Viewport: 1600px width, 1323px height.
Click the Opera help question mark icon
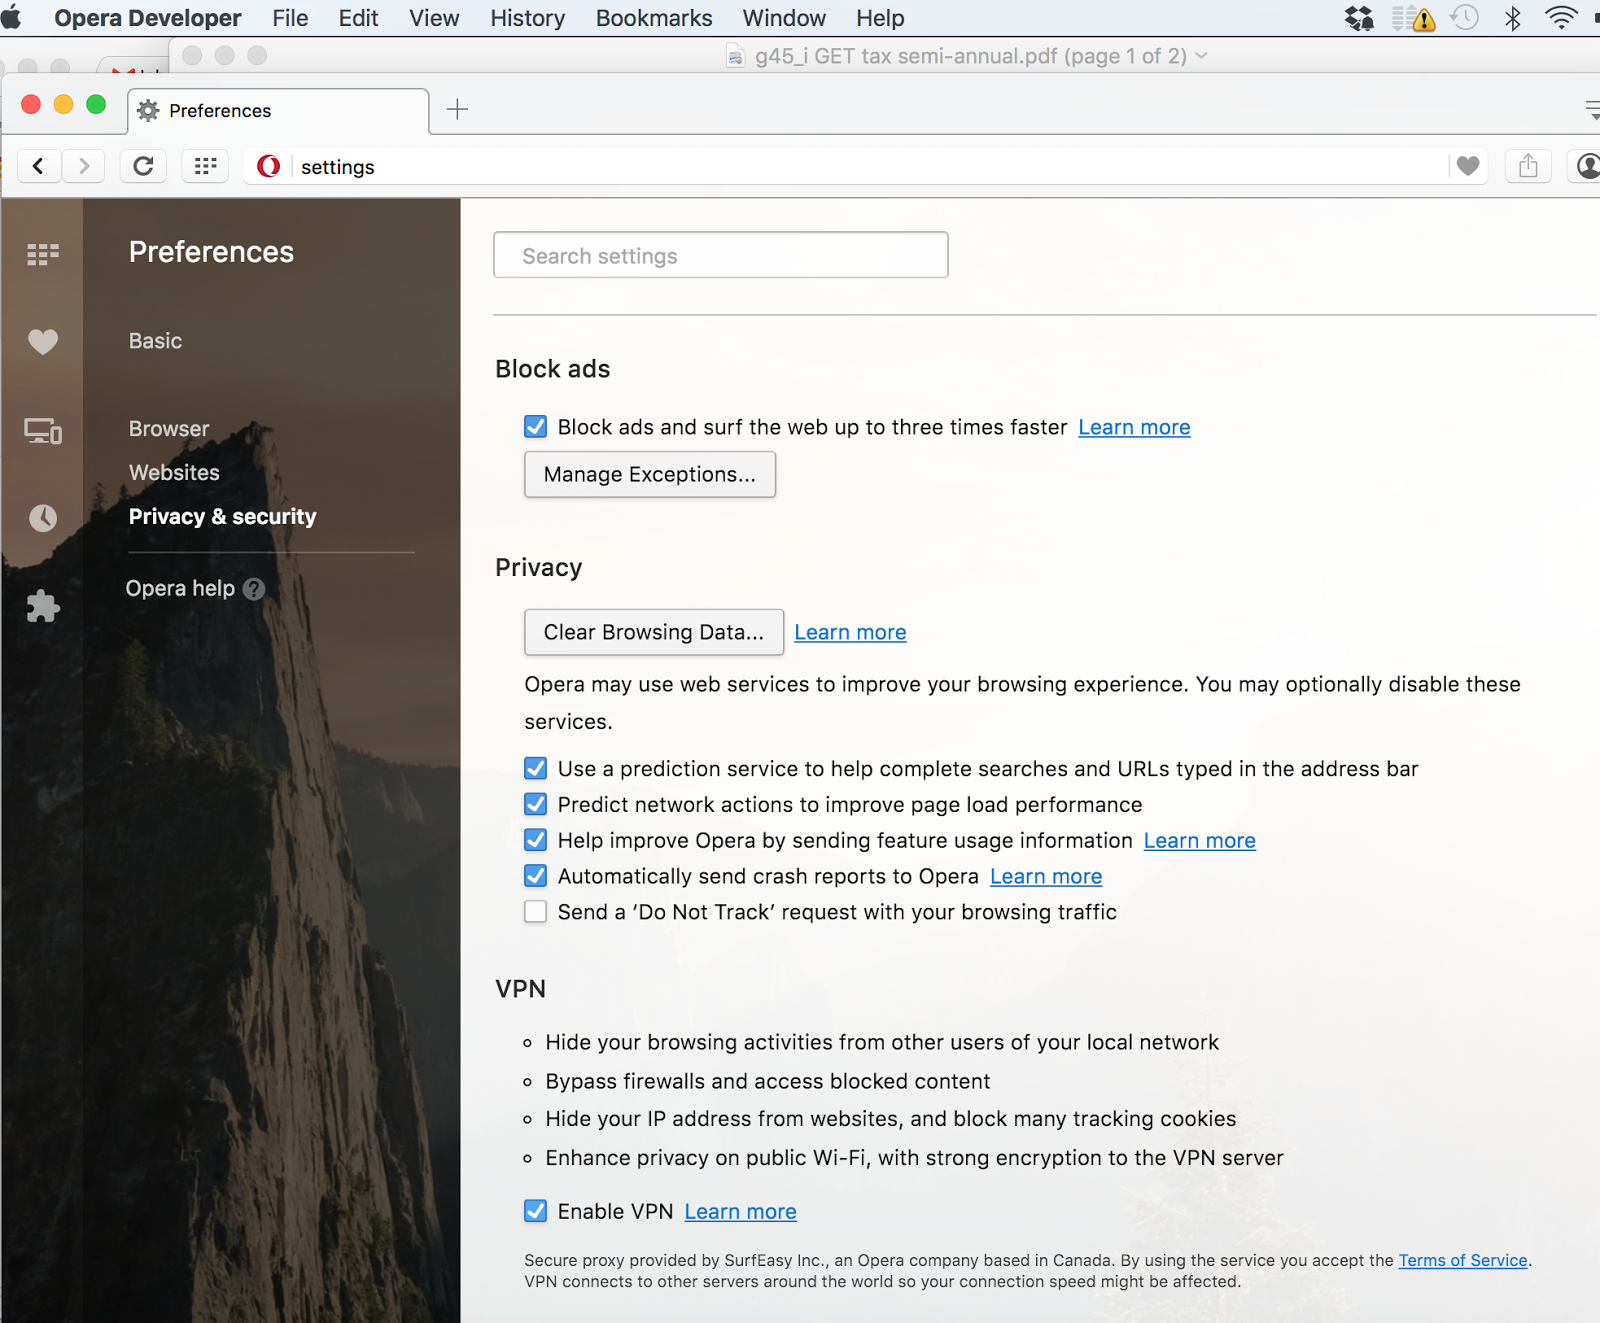(254, 589)
